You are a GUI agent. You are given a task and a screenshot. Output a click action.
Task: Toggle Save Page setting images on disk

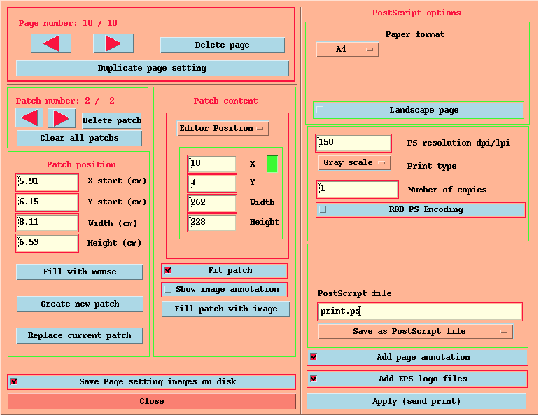tap(151, 382)
